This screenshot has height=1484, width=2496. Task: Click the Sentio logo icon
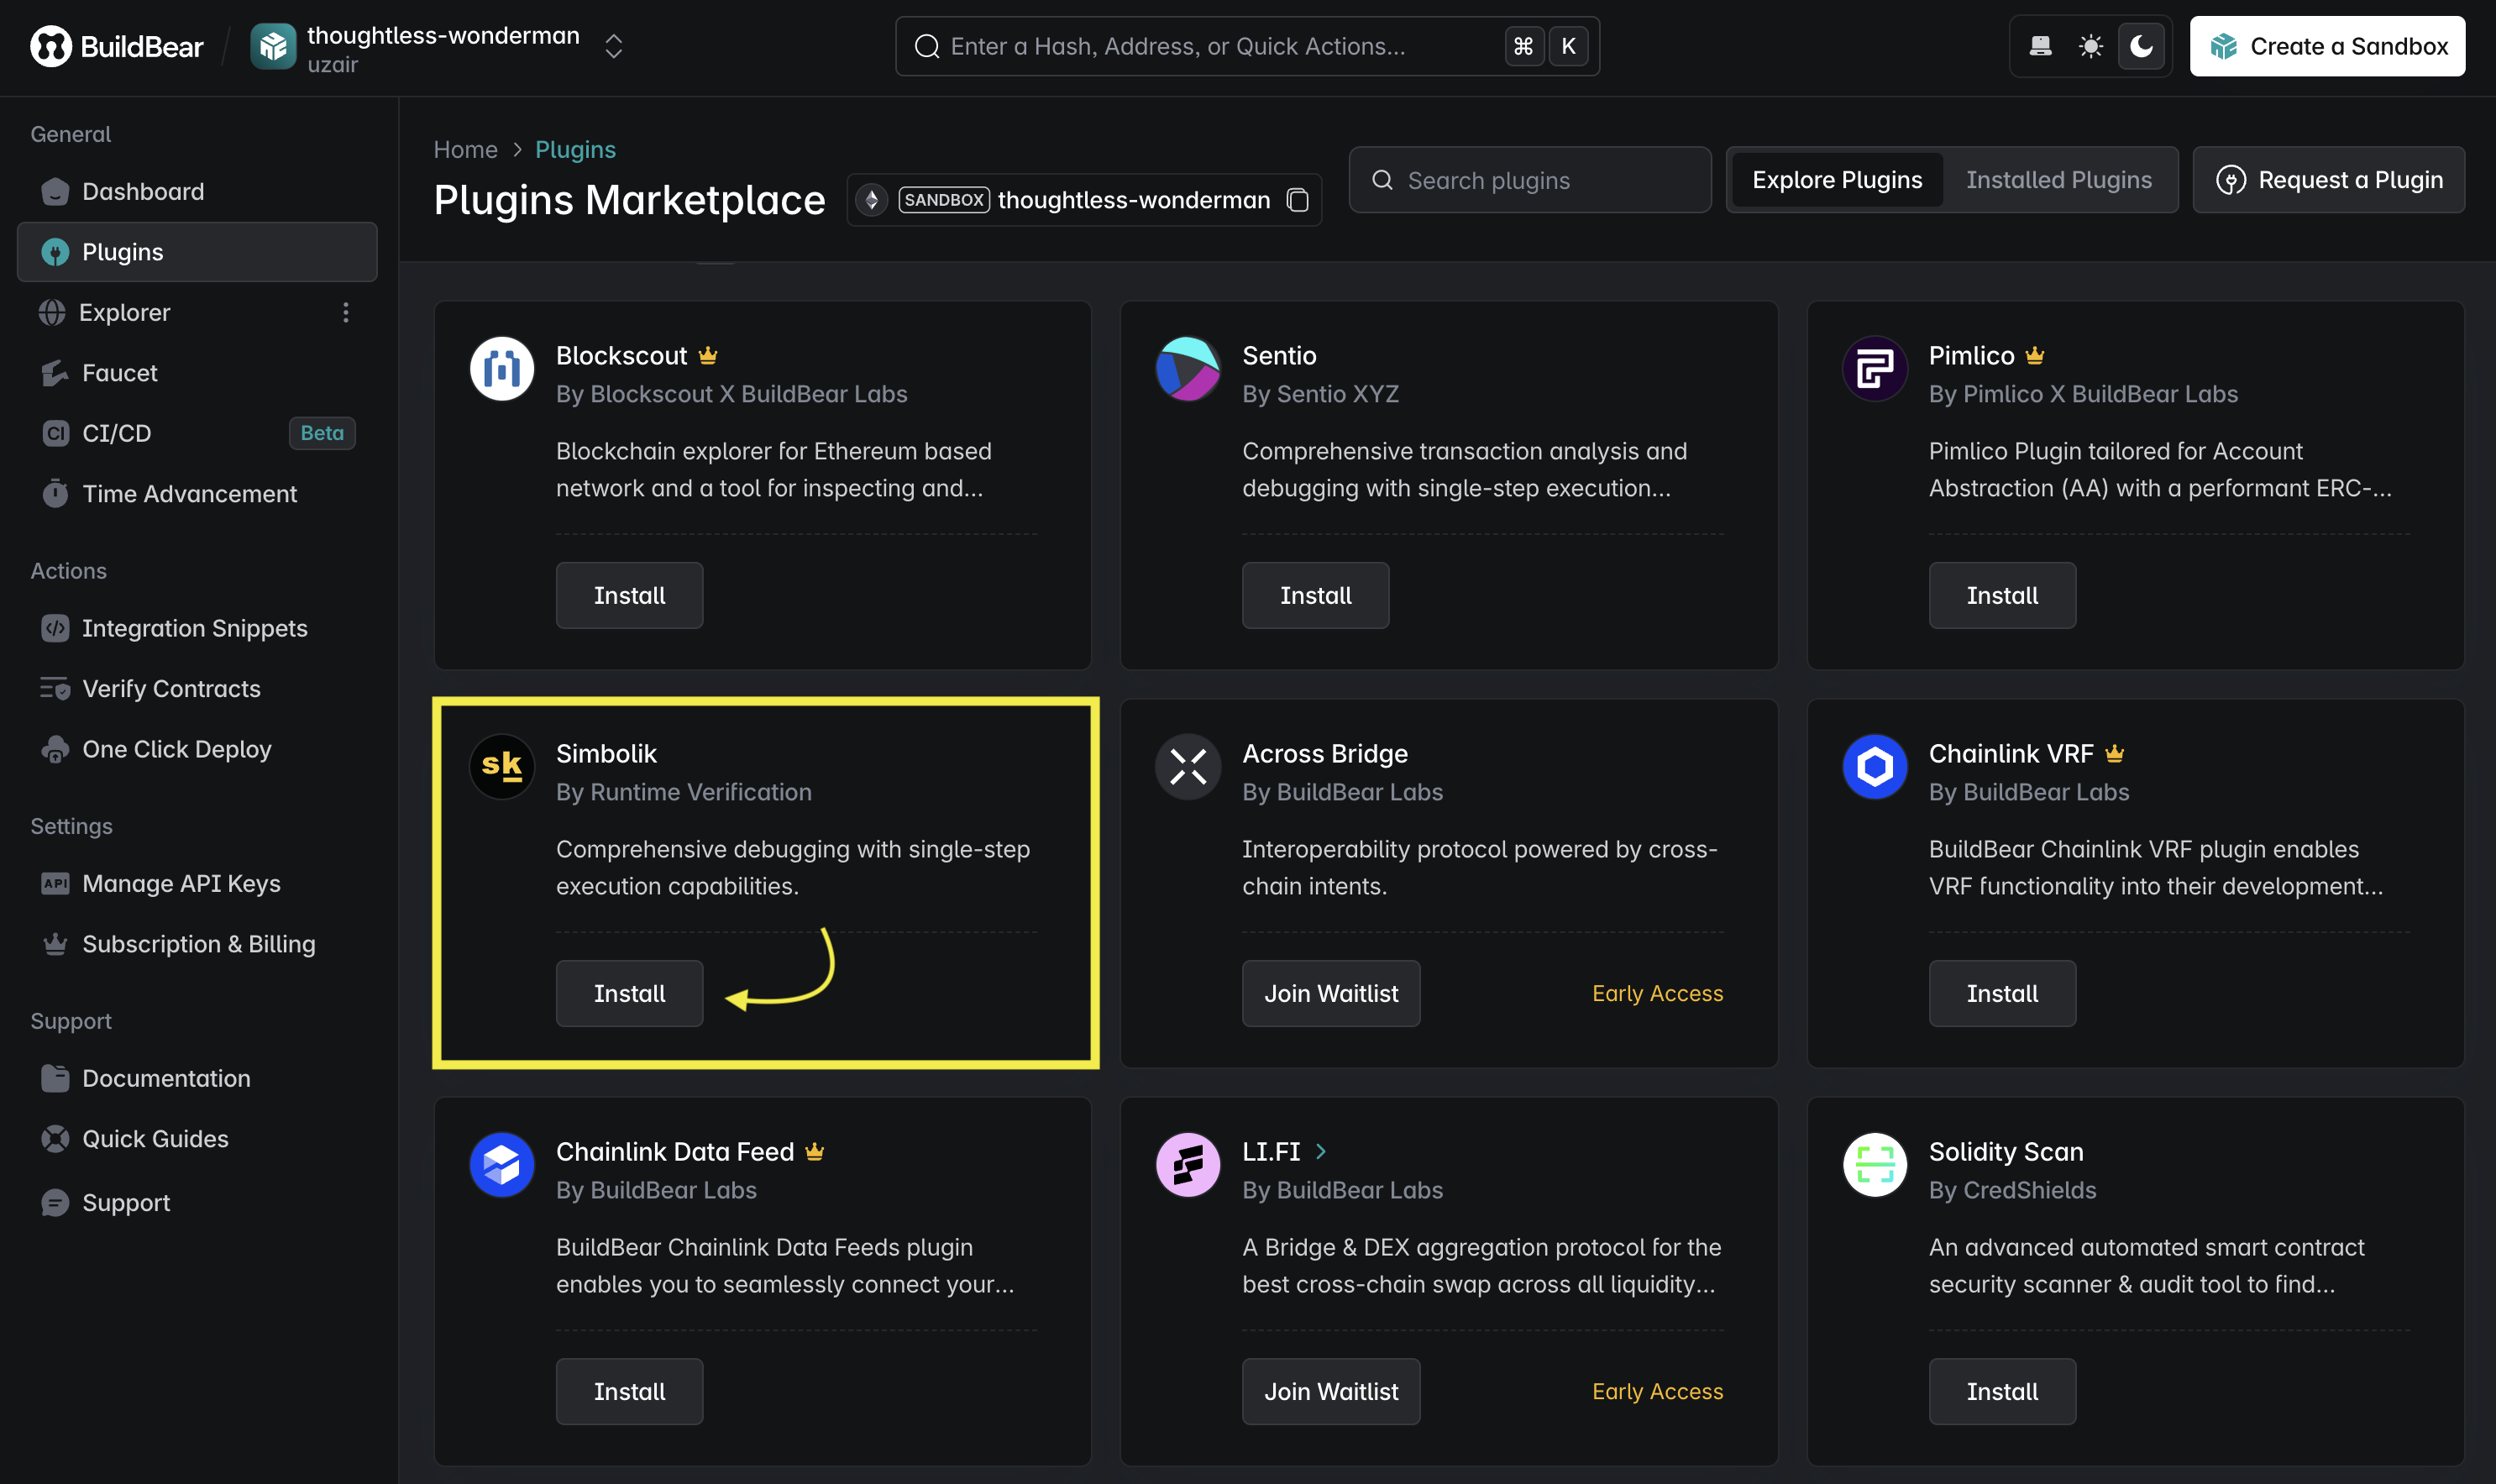coord(1188,368)
